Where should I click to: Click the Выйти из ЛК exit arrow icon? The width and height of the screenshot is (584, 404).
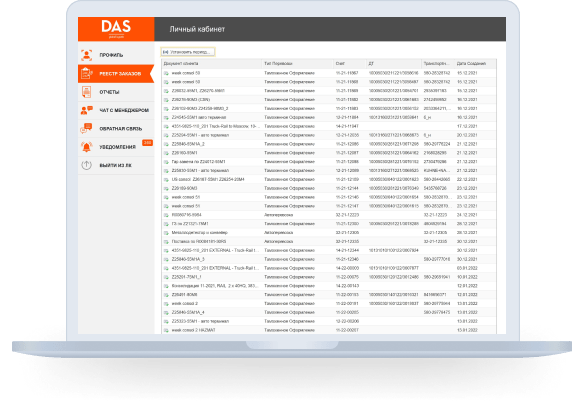86,165
